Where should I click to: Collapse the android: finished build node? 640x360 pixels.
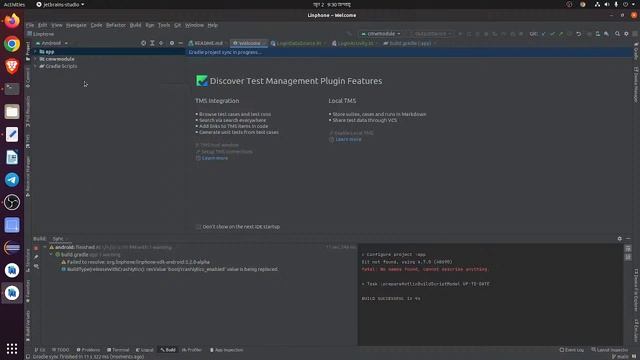coord(45,247)
